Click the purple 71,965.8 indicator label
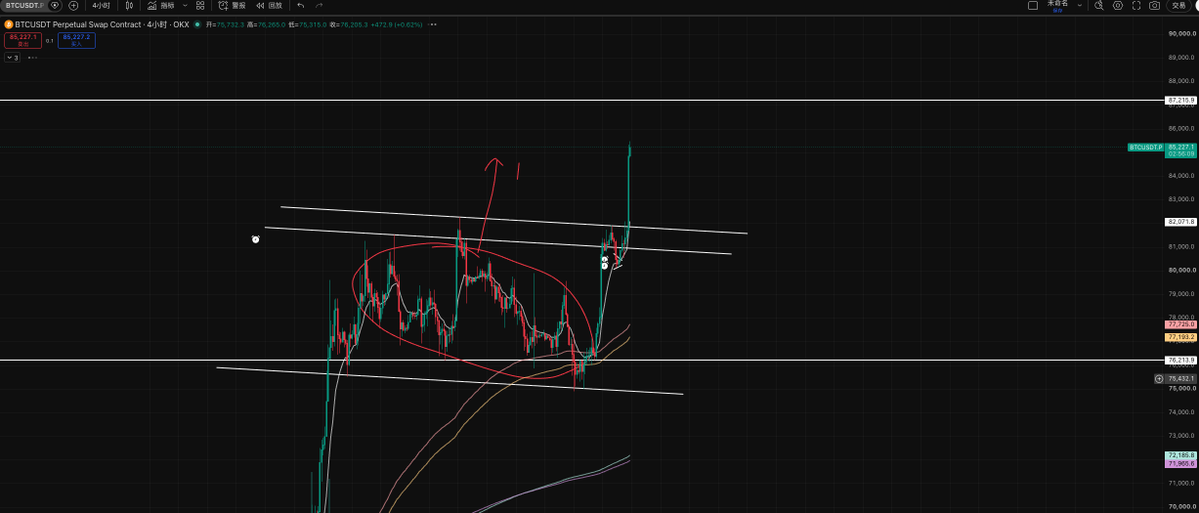1199x513 pixels. 1181,464
